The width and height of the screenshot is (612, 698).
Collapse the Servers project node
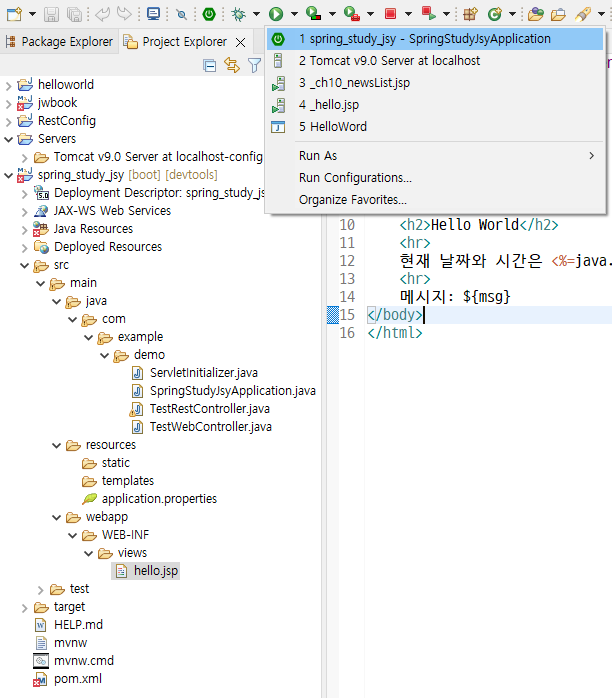point(8,139)
